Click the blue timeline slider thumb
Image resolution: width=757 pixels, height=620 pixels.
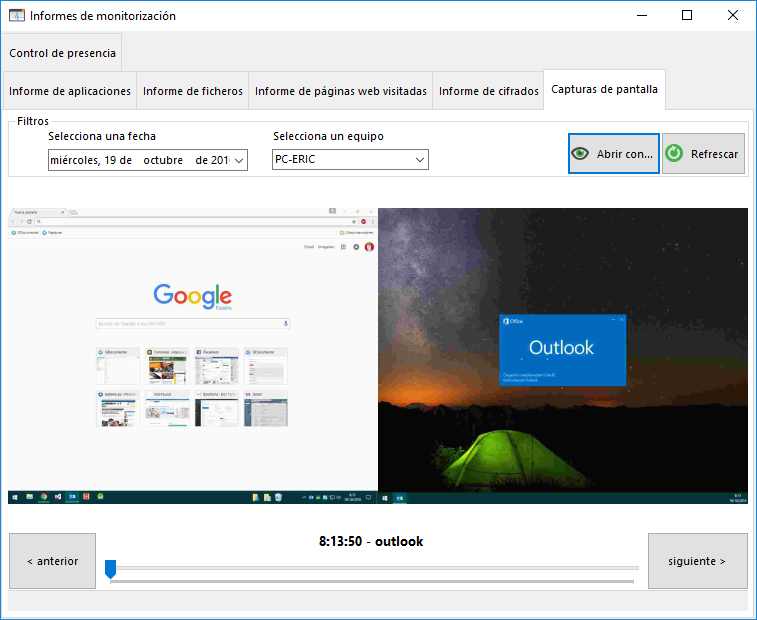coord(111,569)
